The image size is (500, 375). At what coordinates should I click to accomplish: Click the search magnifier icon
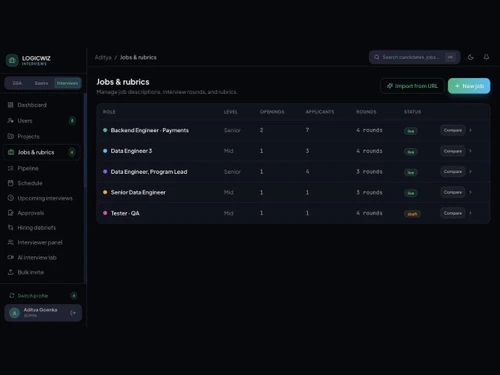[377, 57]
